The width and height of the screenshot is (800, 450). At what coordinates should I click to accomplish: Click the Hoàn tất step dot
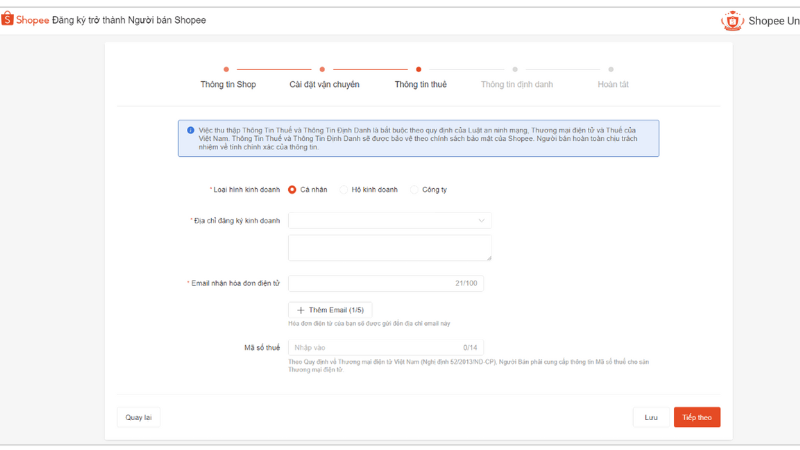[611, 69]
